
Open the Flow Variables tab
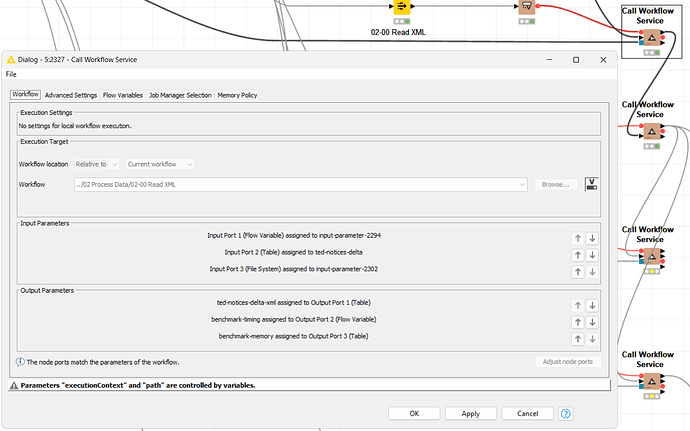coord(123,95)
